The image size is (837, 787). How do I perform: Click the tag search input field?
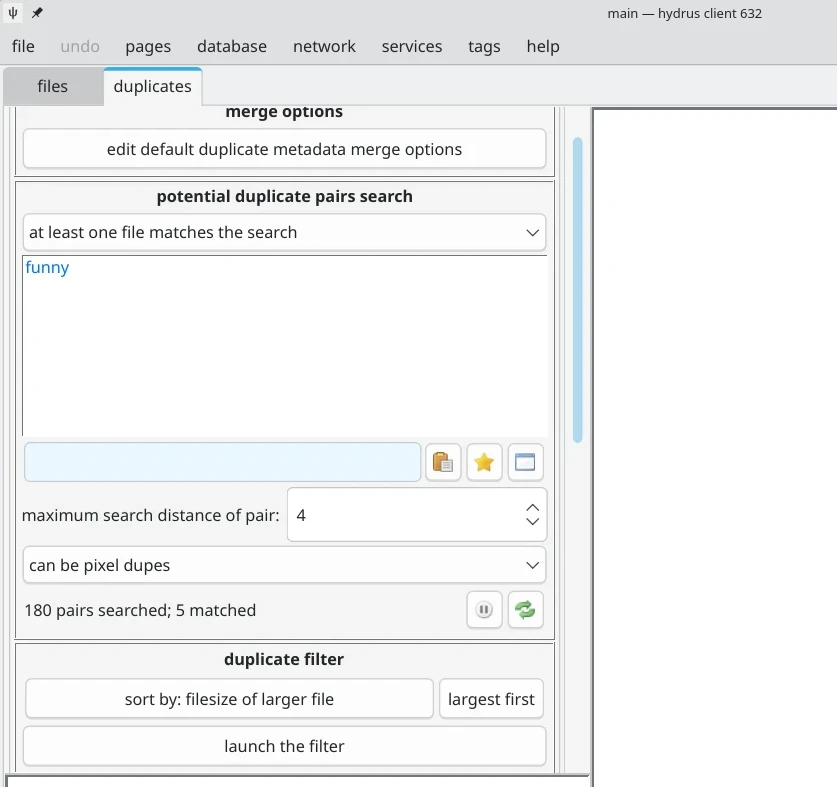click(222, 462)
